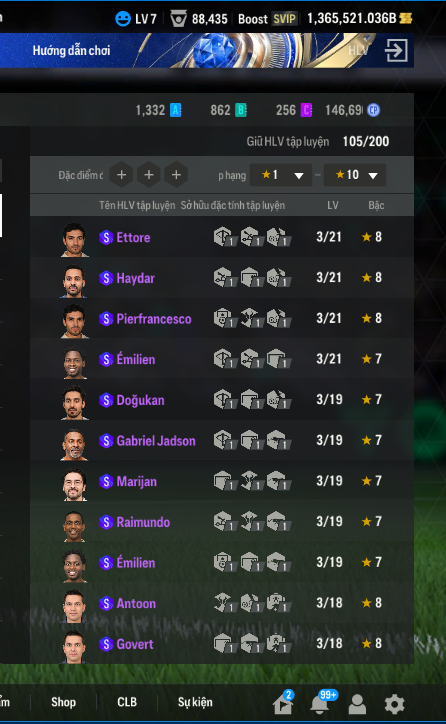The image size is (446, 724).
Task: Select the Ettore trainer row
Action: coord(222,237)
